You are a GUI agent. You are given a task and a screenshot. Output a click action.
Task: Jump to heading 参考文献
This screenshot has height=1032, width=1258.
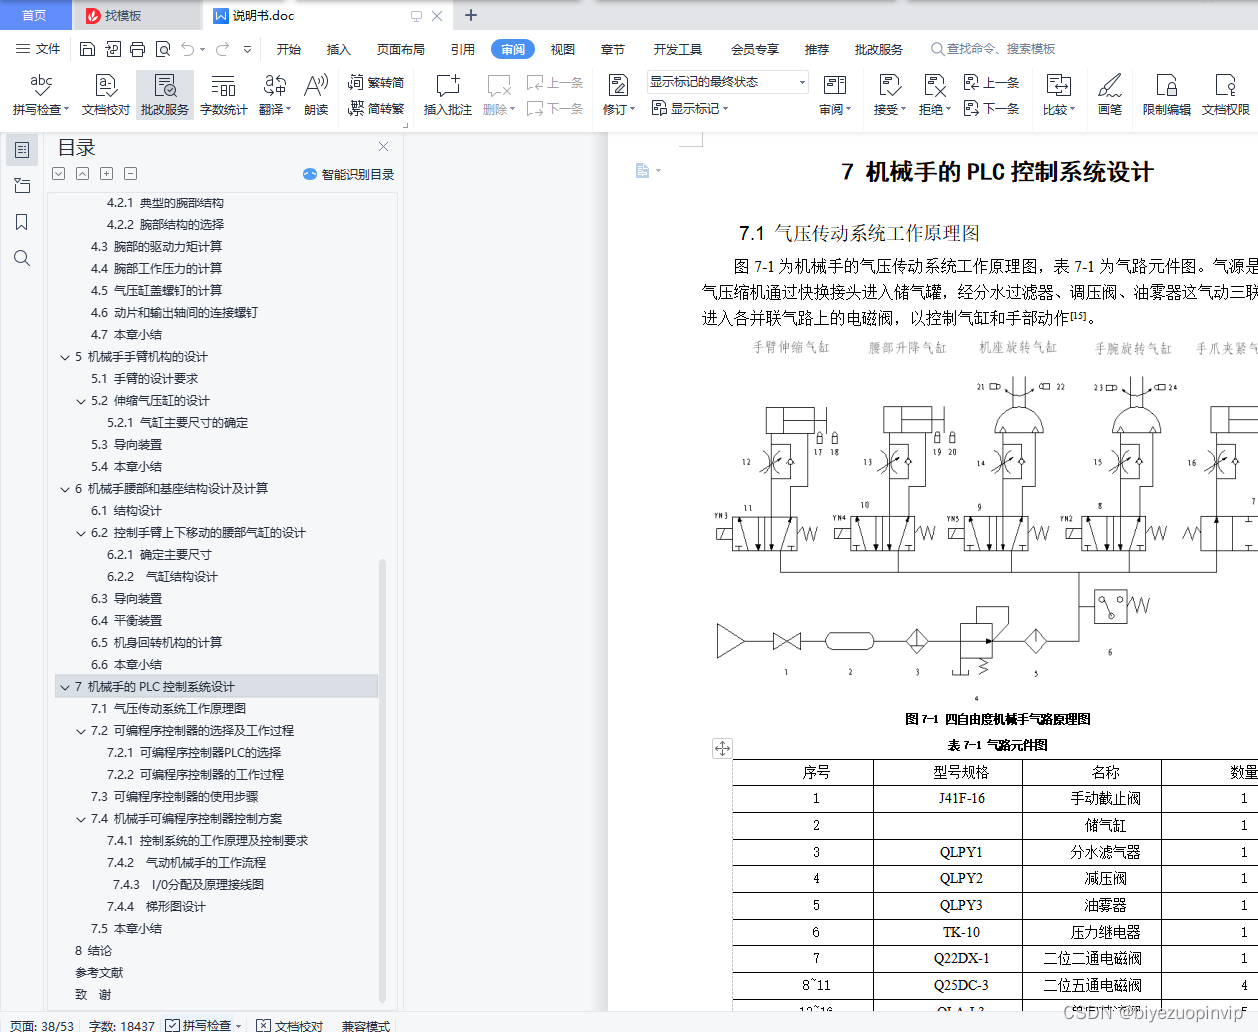[99, 973]
